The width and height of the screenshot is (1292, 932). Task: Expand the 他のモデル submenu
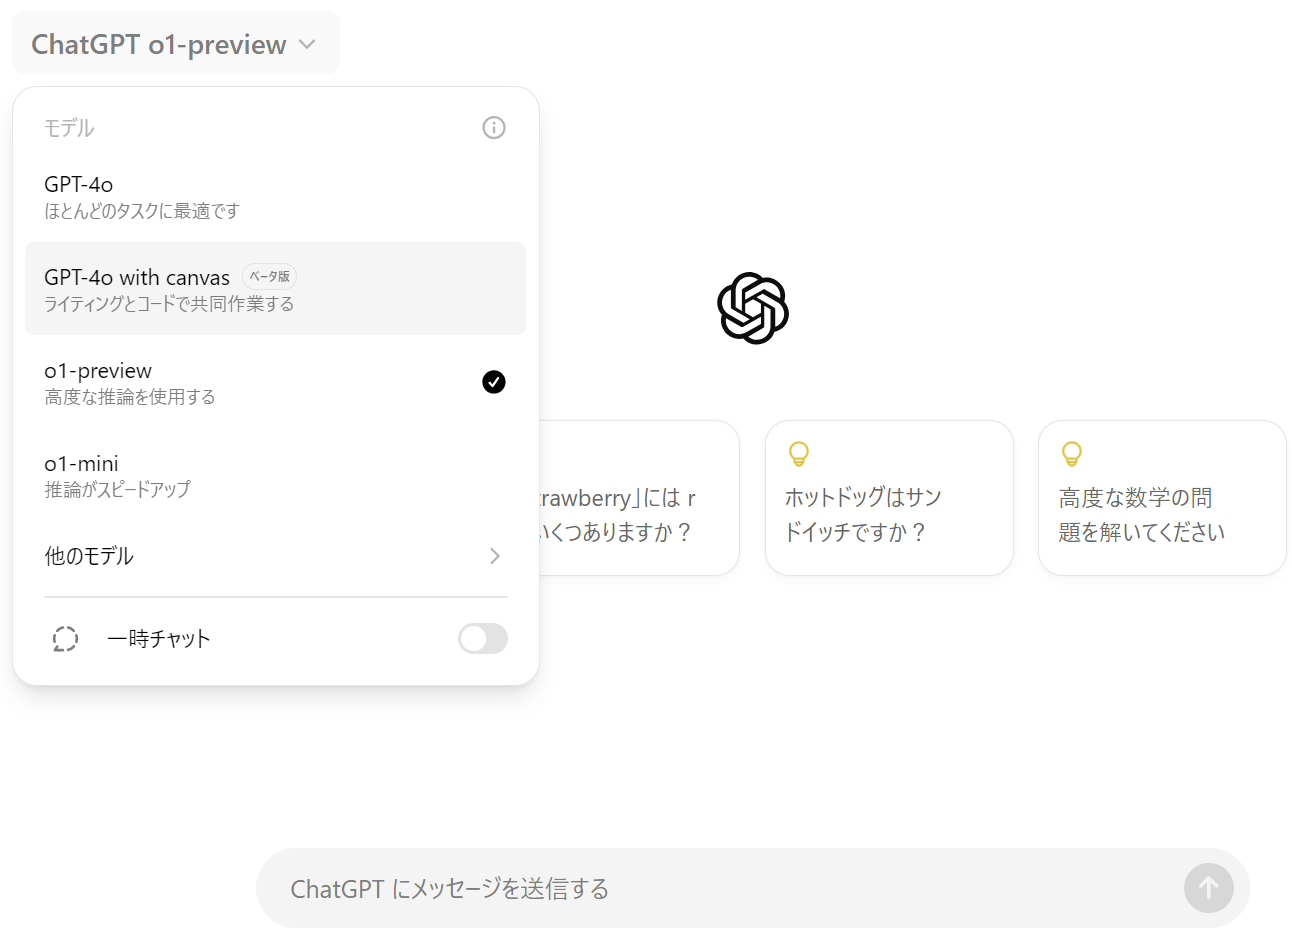(x=275, y=556)
